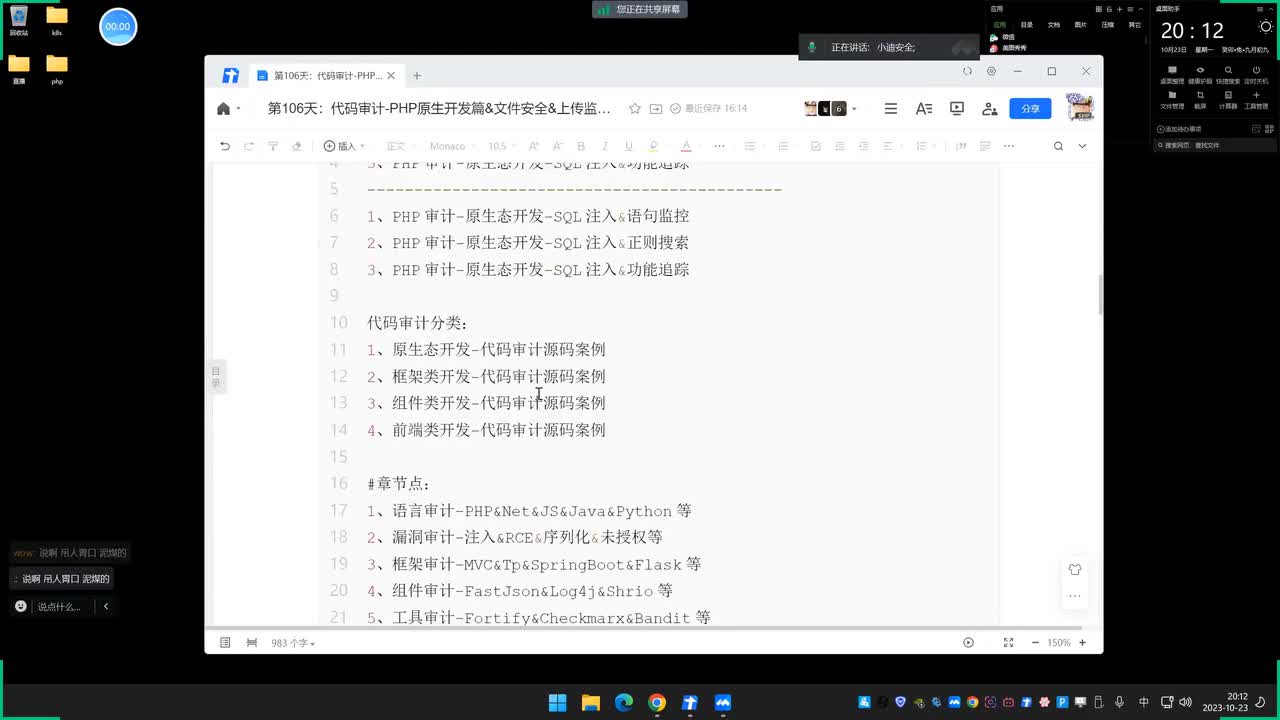Redo the last edit
The width and height of the screenshot is (1280, 720).
pyautogui.click(x=249, y=146)
